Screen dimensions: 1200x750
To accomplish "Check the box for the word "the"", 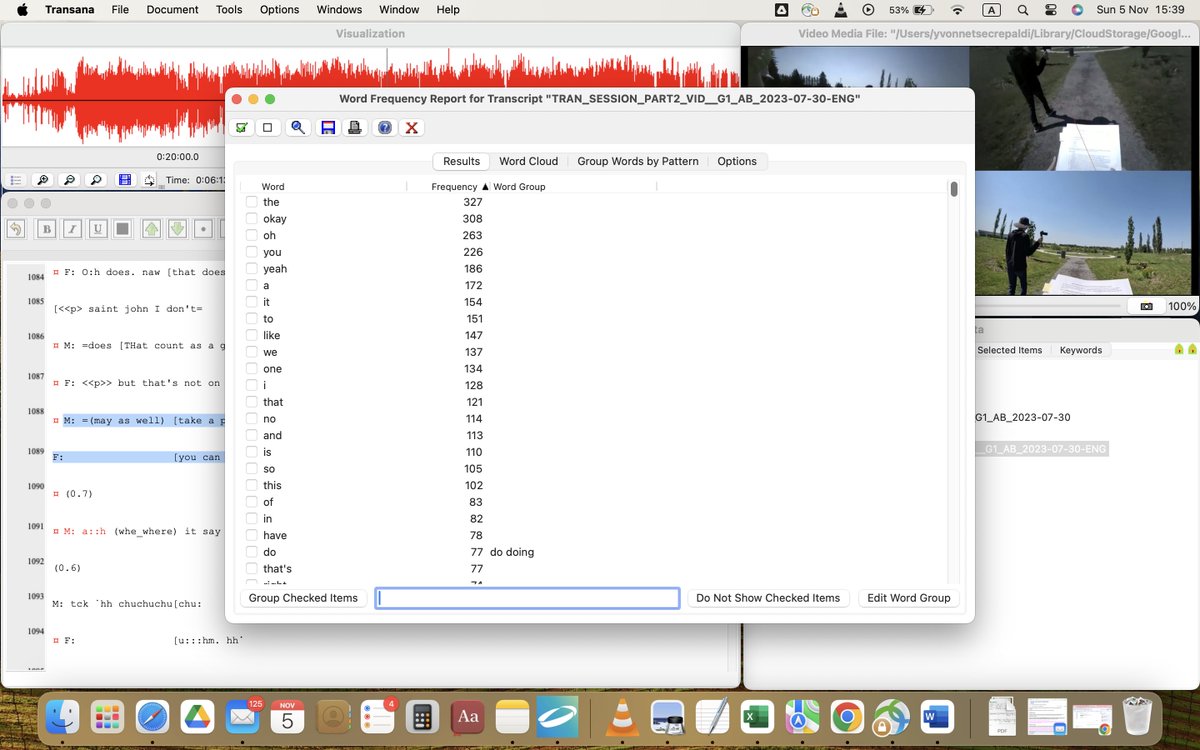I will tap(252, 202).
